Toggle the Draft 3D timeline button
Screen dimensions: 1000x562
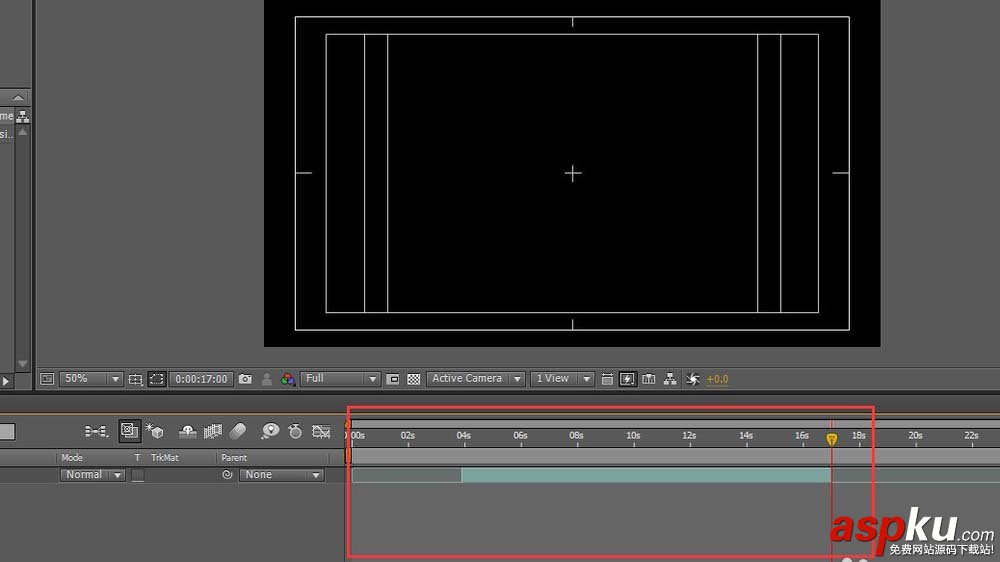[129, 431]
